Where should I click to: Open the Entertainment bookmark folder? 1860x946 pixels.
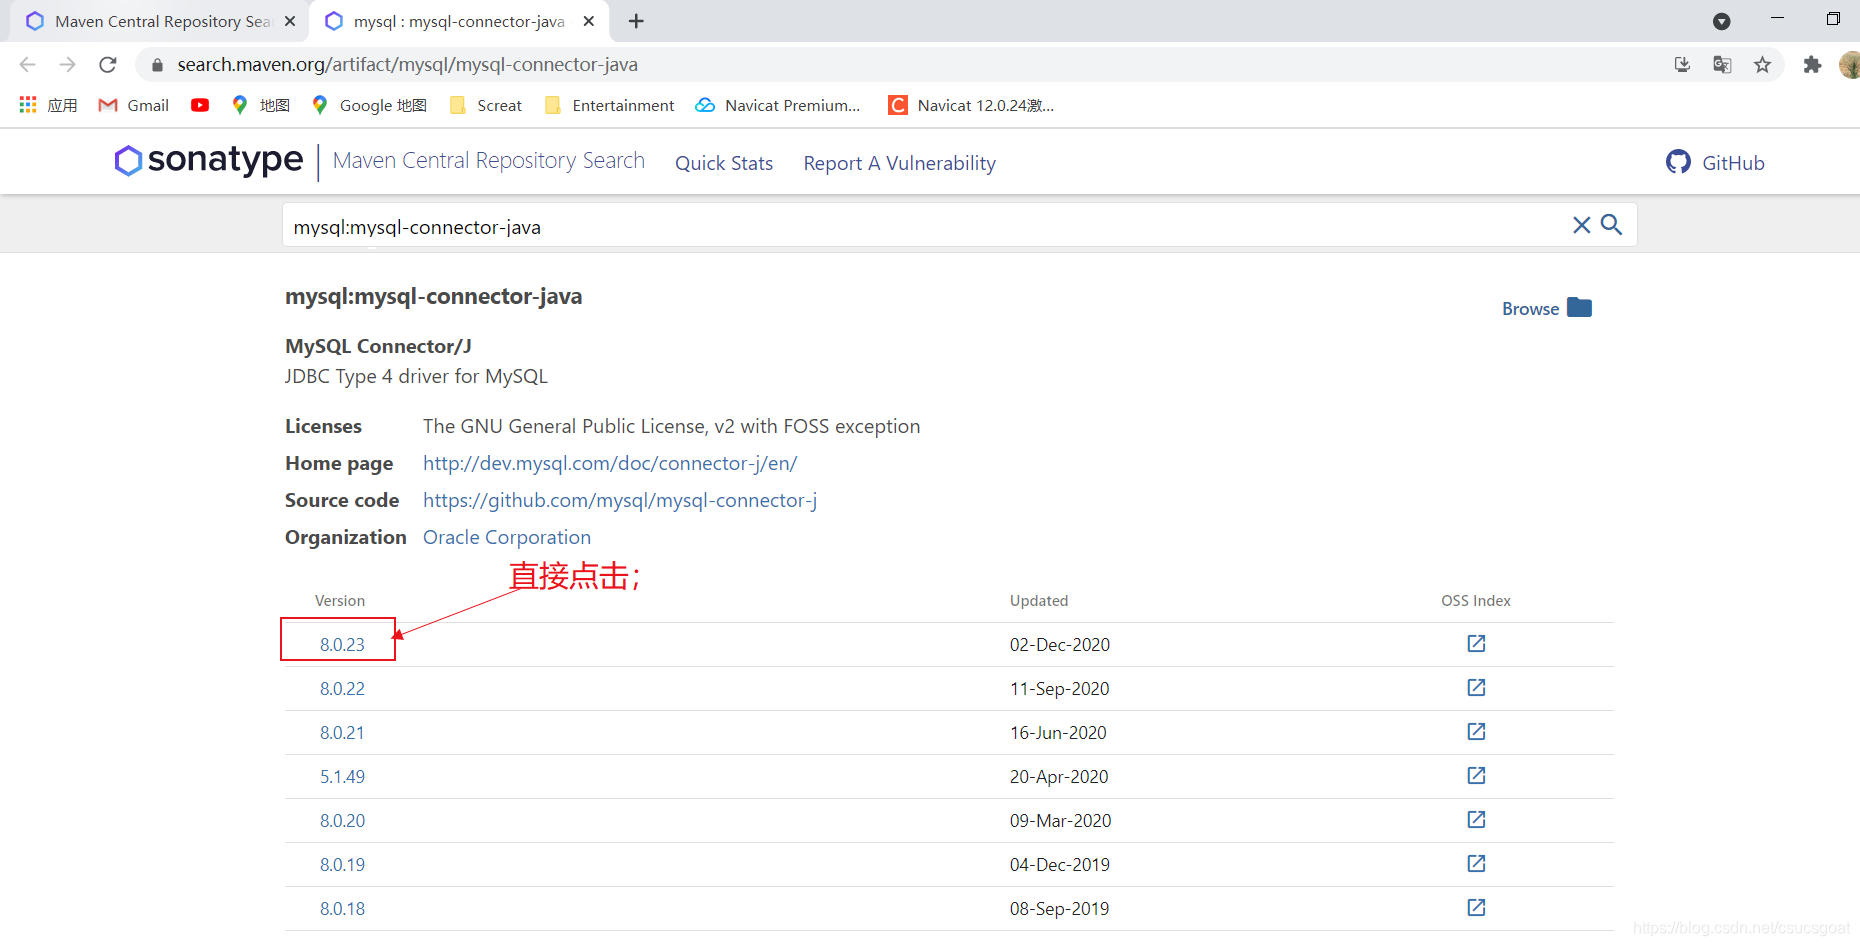tap(609, 105)
